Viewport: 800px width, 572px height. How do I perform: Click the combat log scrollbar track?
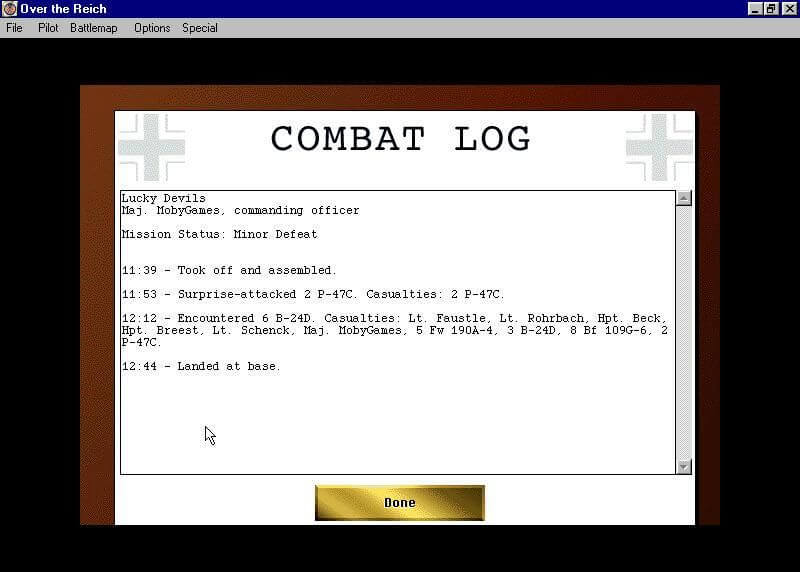683,332
